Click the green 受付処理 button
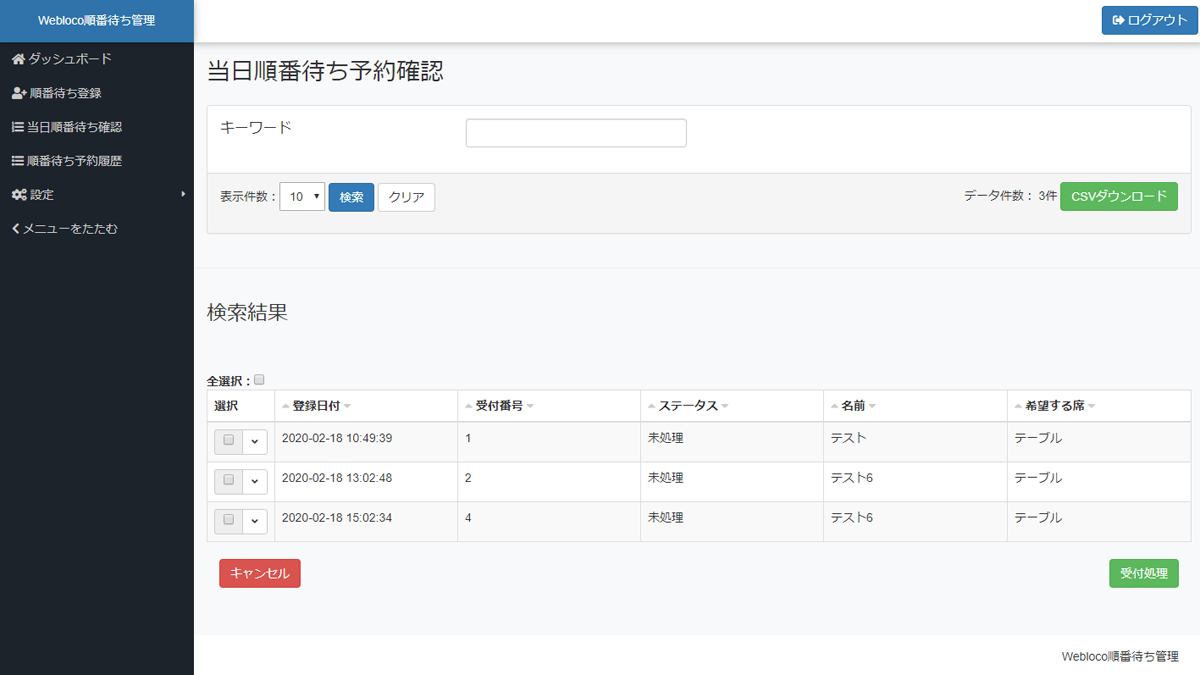The image size is (1200, 675). pos(1144,573)
